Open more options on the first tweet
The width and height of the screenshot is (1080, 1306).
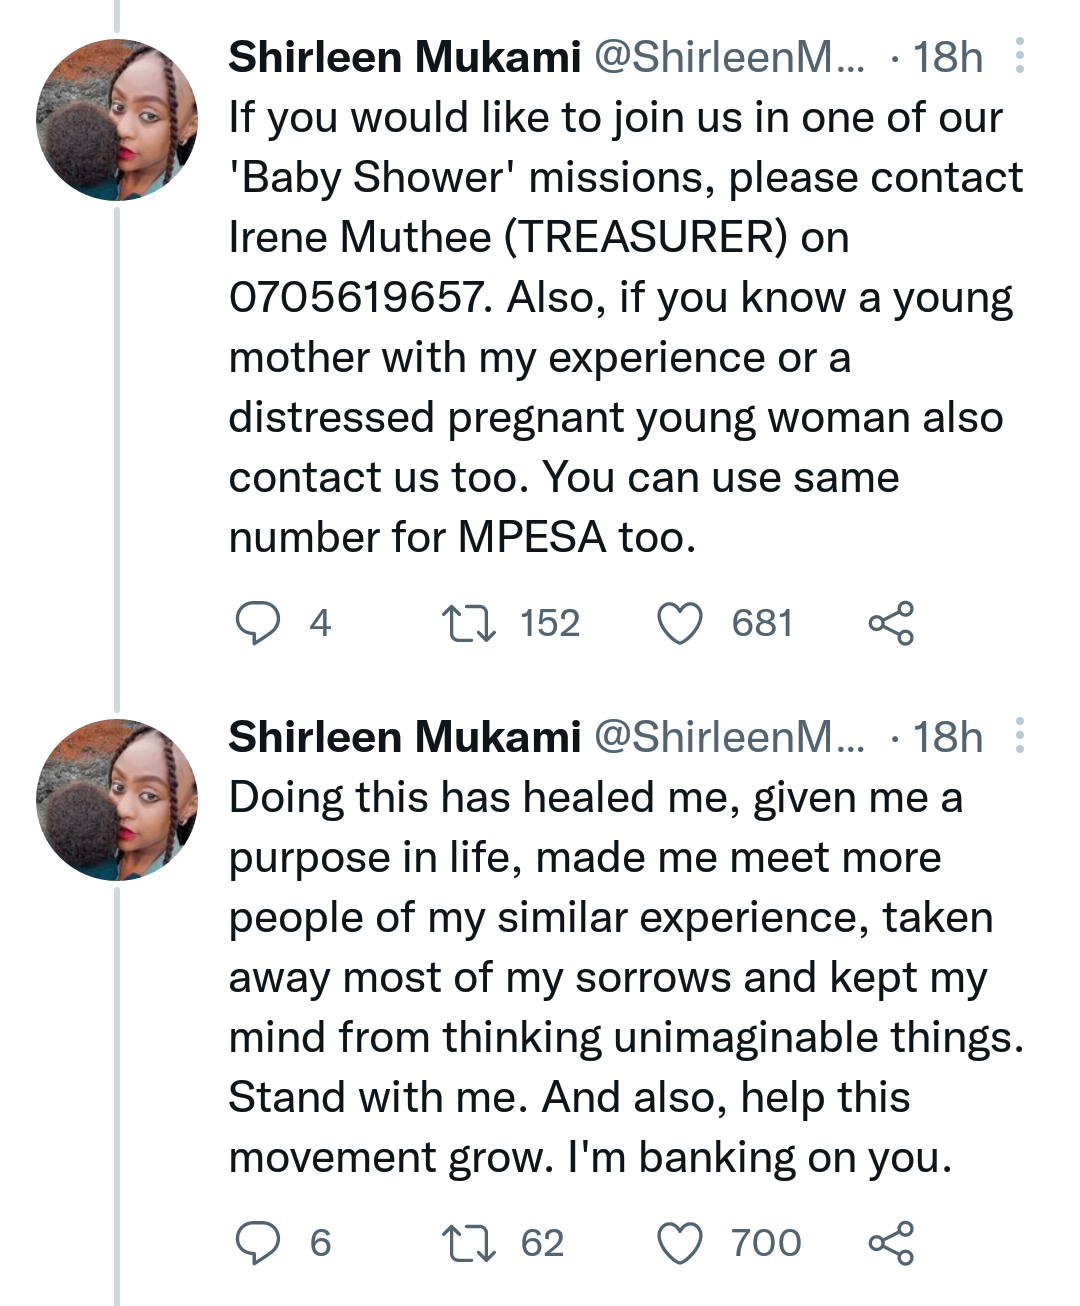[x=1019, y=57]
